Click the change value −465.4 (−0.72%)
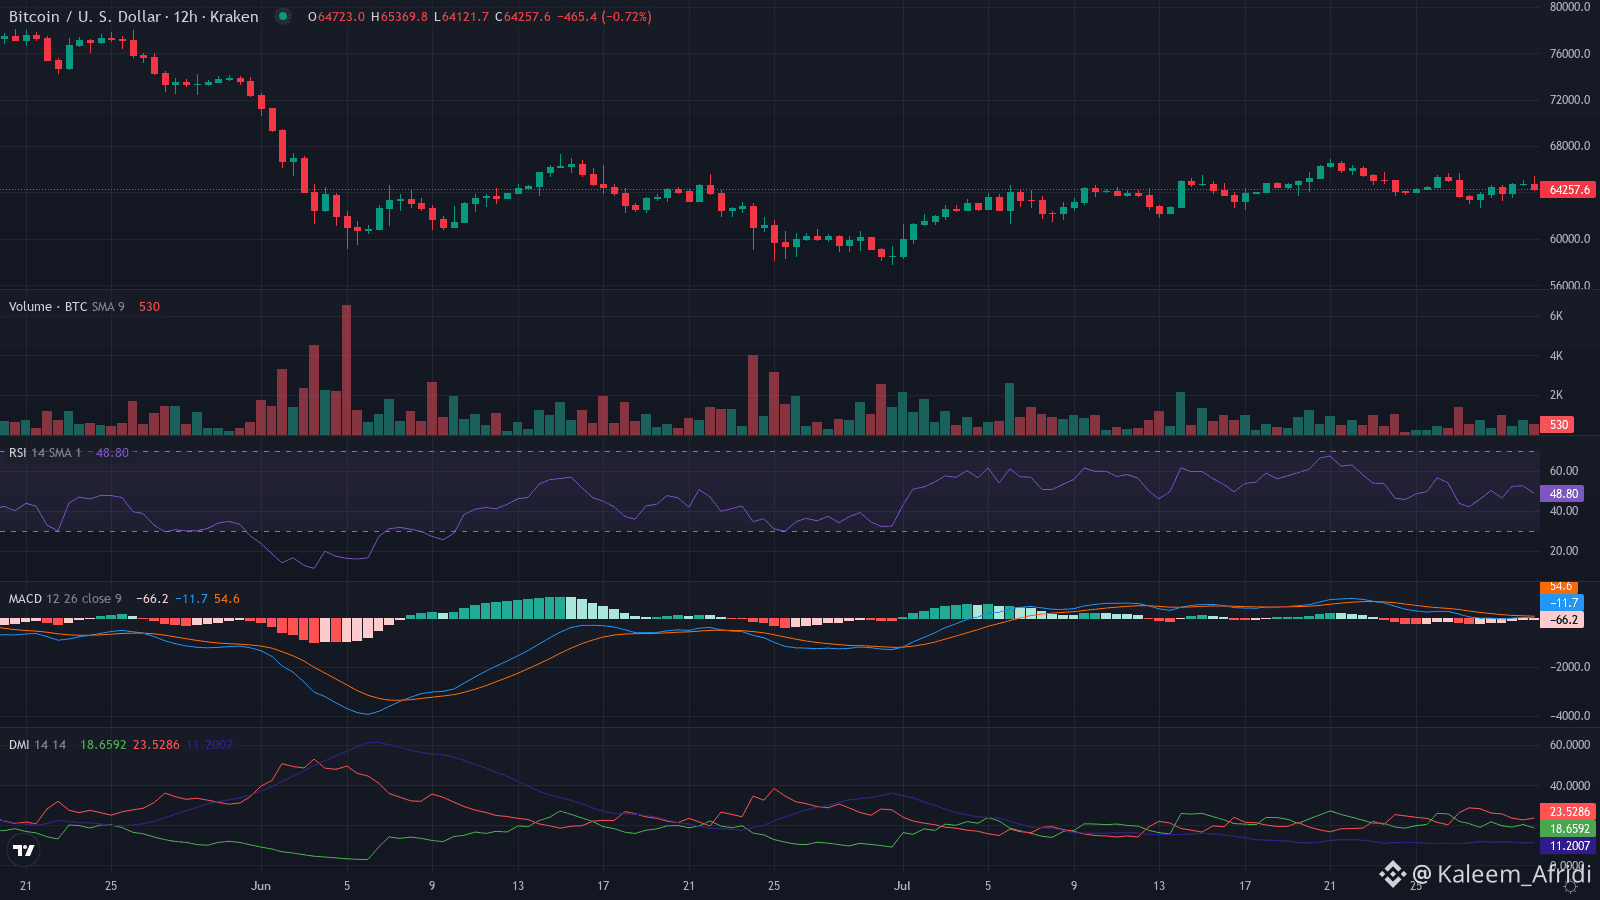The width and height of the screenshot is (1600, 900). pos(604,17)
